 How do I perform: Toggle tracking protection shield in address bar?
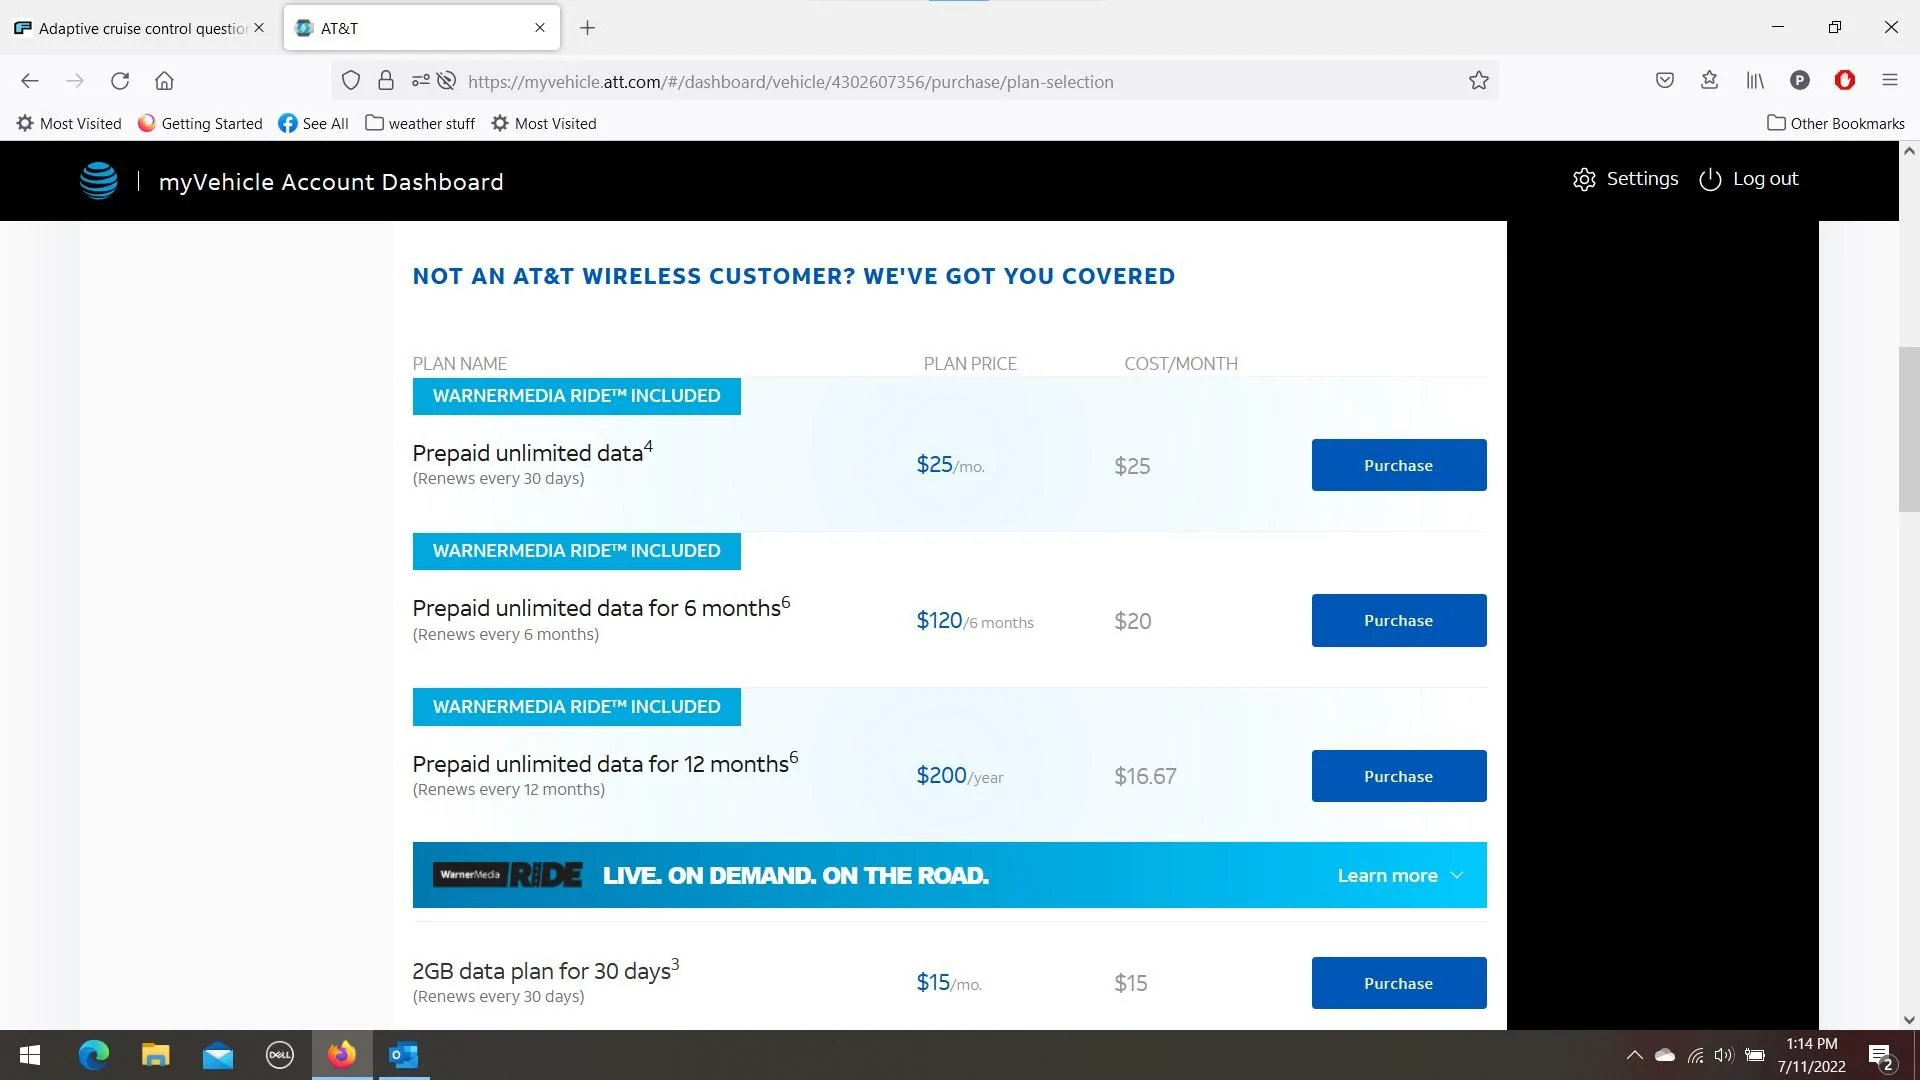(350, 81)
